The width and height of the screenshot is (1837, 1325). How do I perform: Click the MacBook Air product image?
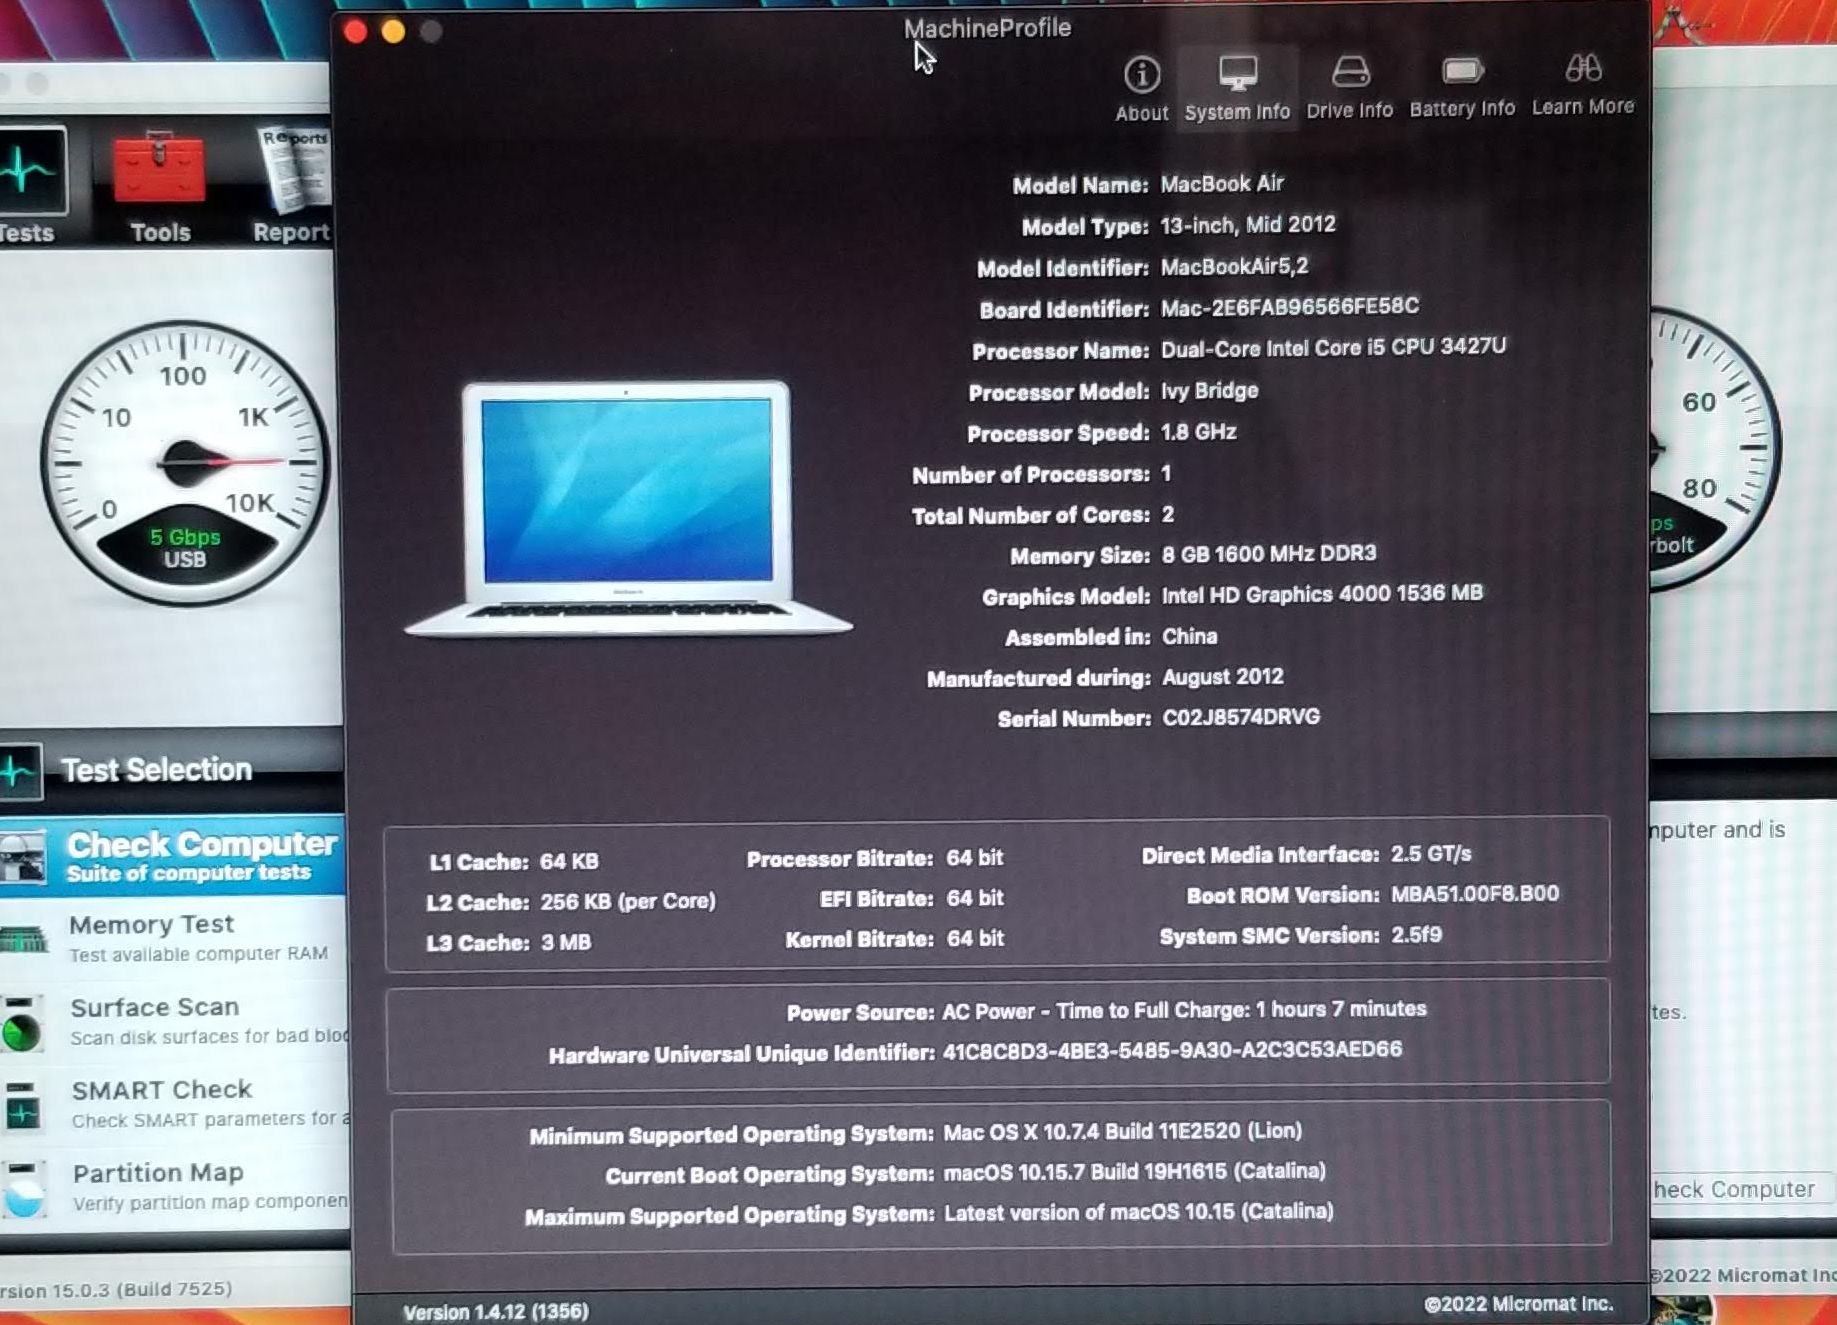[x=627, y=506]
